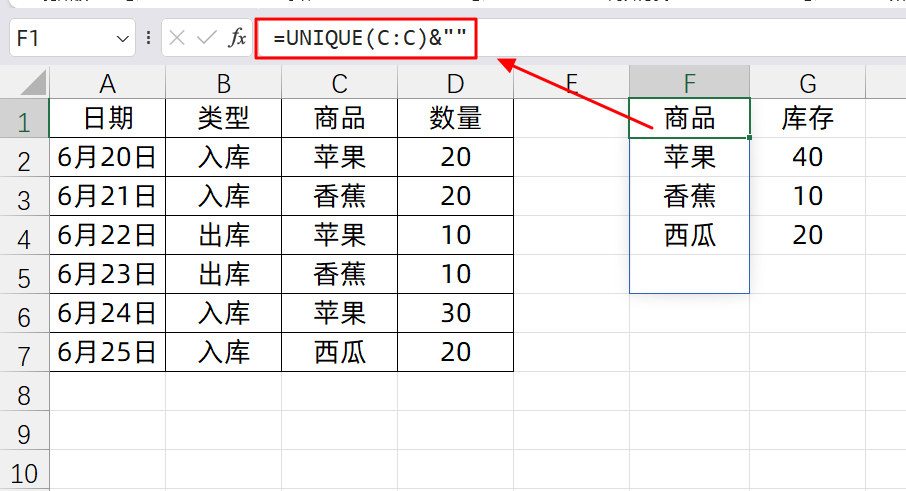Select row 7 header
This screenshot has width=906, height=491.
tap(24, 353)
